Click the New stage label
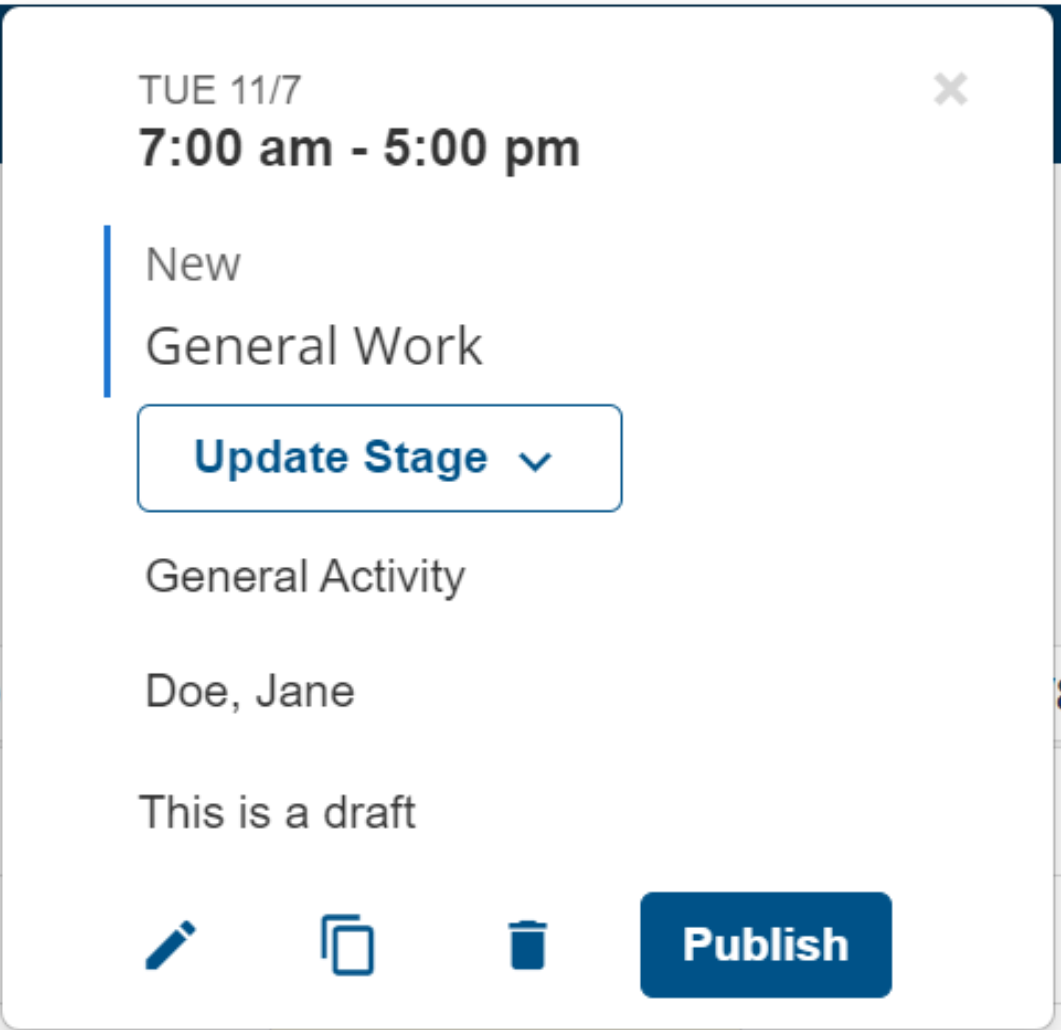 point(193,265)
